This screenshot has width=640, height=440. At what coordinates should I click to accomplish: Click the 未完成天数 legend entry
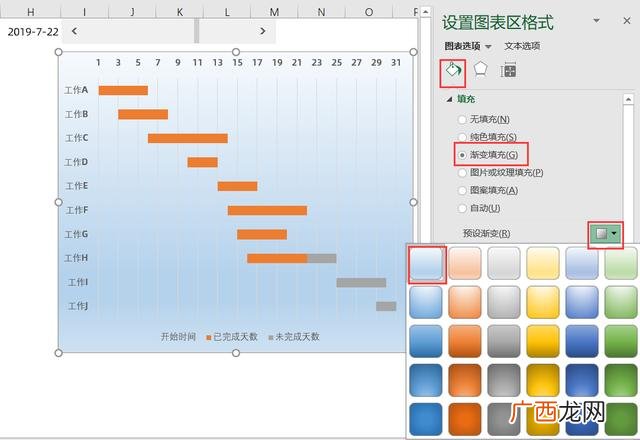point(293,337)
